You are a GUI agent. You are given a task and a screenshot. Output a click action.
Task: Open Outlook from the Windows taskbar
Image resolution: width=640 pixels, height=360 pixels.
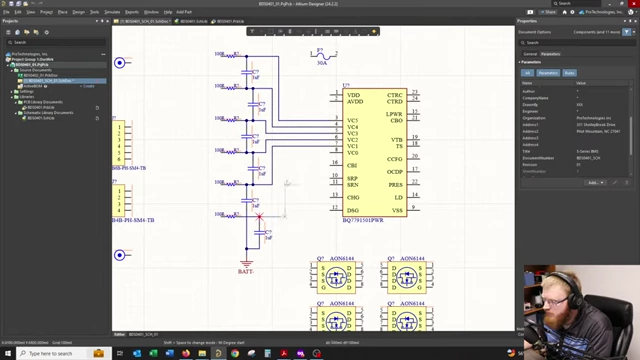pyautogui.click(x=137, y=353)
